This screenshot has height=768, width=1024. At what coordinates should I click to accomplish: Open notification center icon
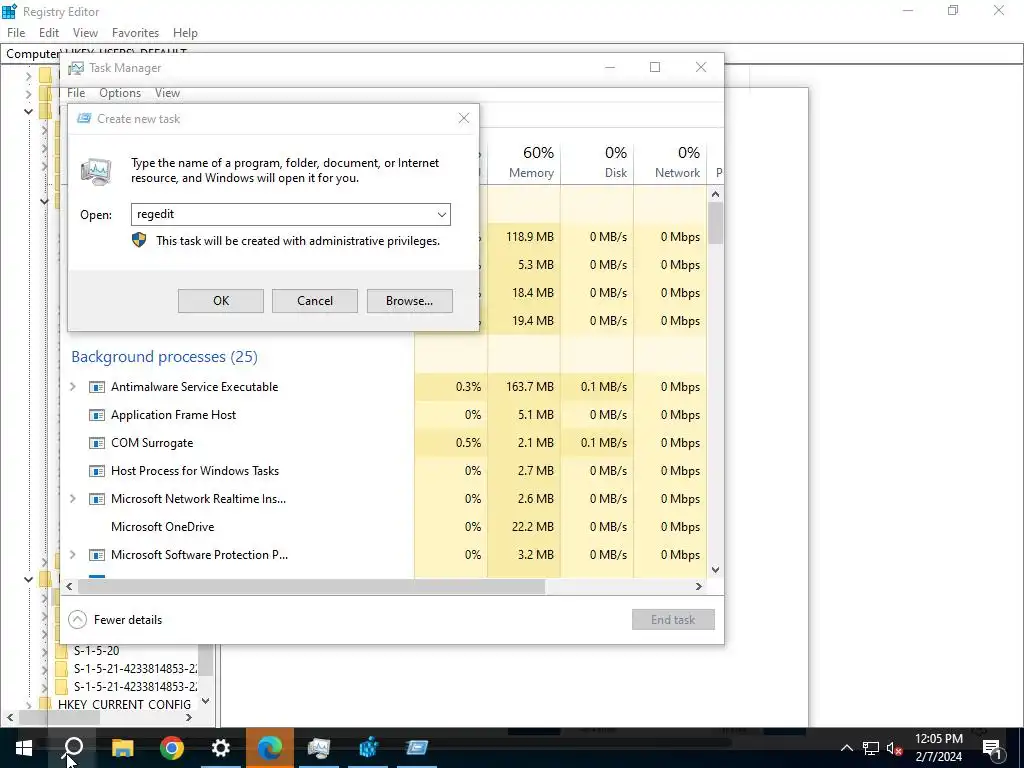[993, 748]
